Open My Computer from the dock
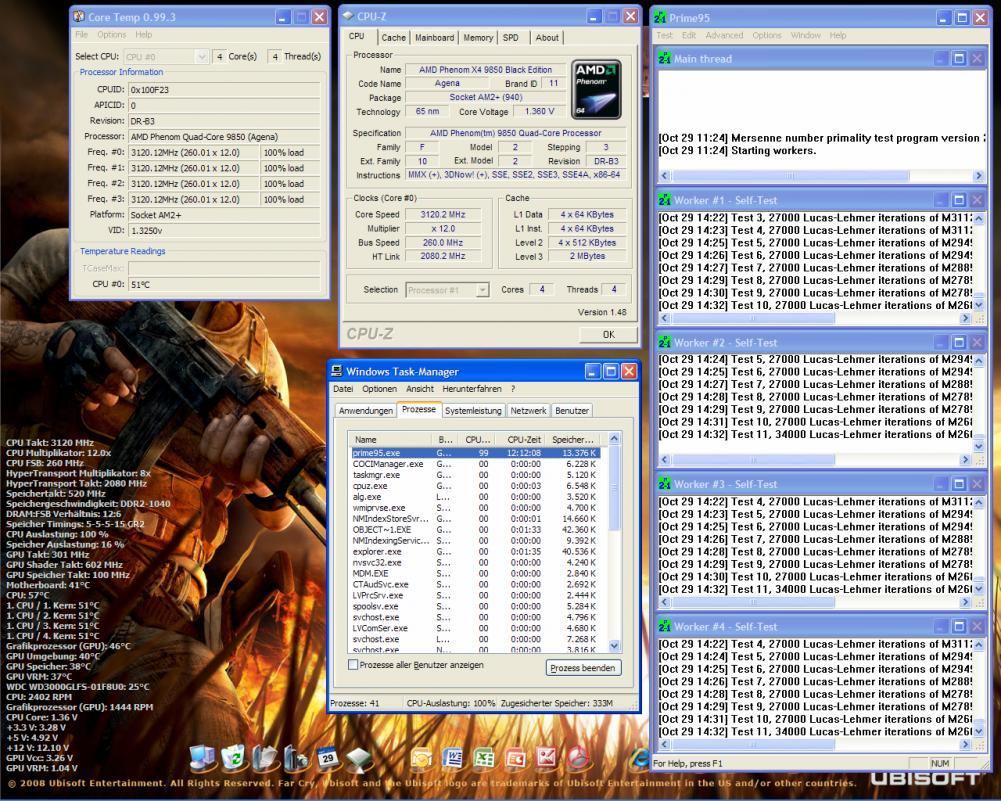 (203, 757)
